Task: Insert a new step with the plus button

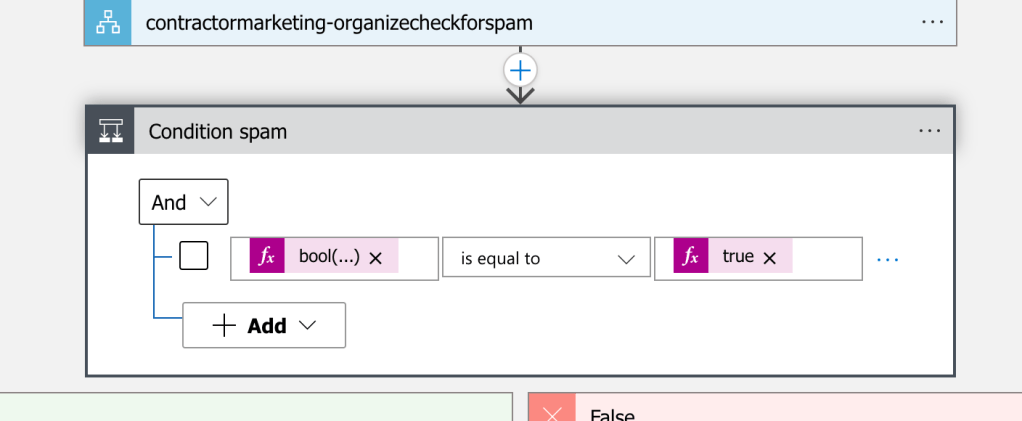Action: click(520, 70)
